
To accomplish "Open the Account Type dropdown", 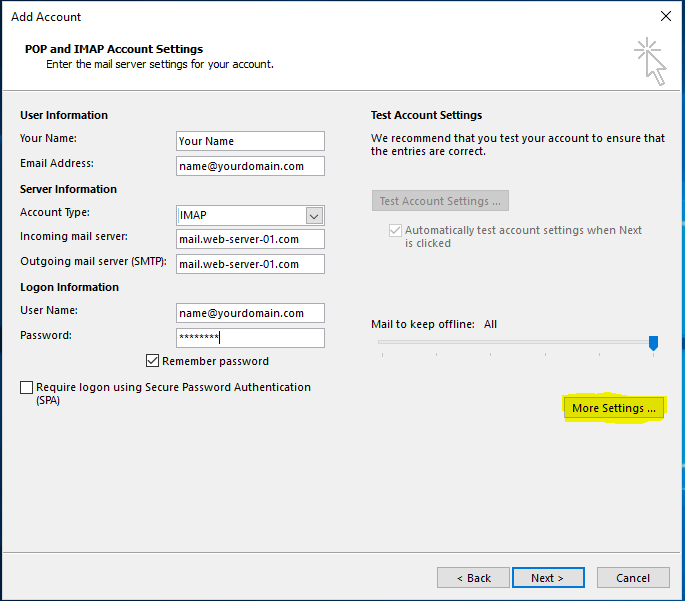I will point(314,216).
